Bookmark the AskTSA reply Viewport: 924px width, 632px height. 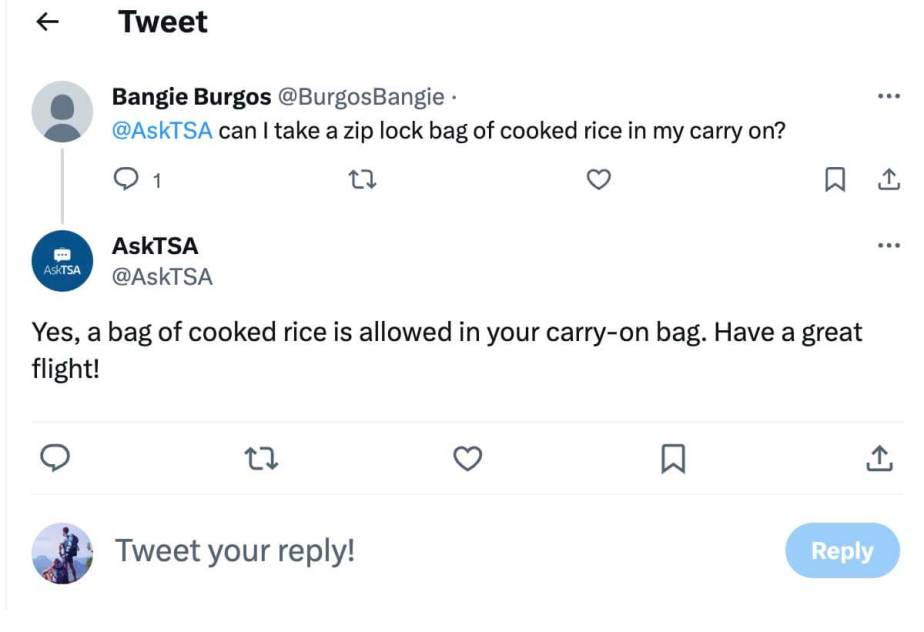pyautogui.click(x=675, y=459)
